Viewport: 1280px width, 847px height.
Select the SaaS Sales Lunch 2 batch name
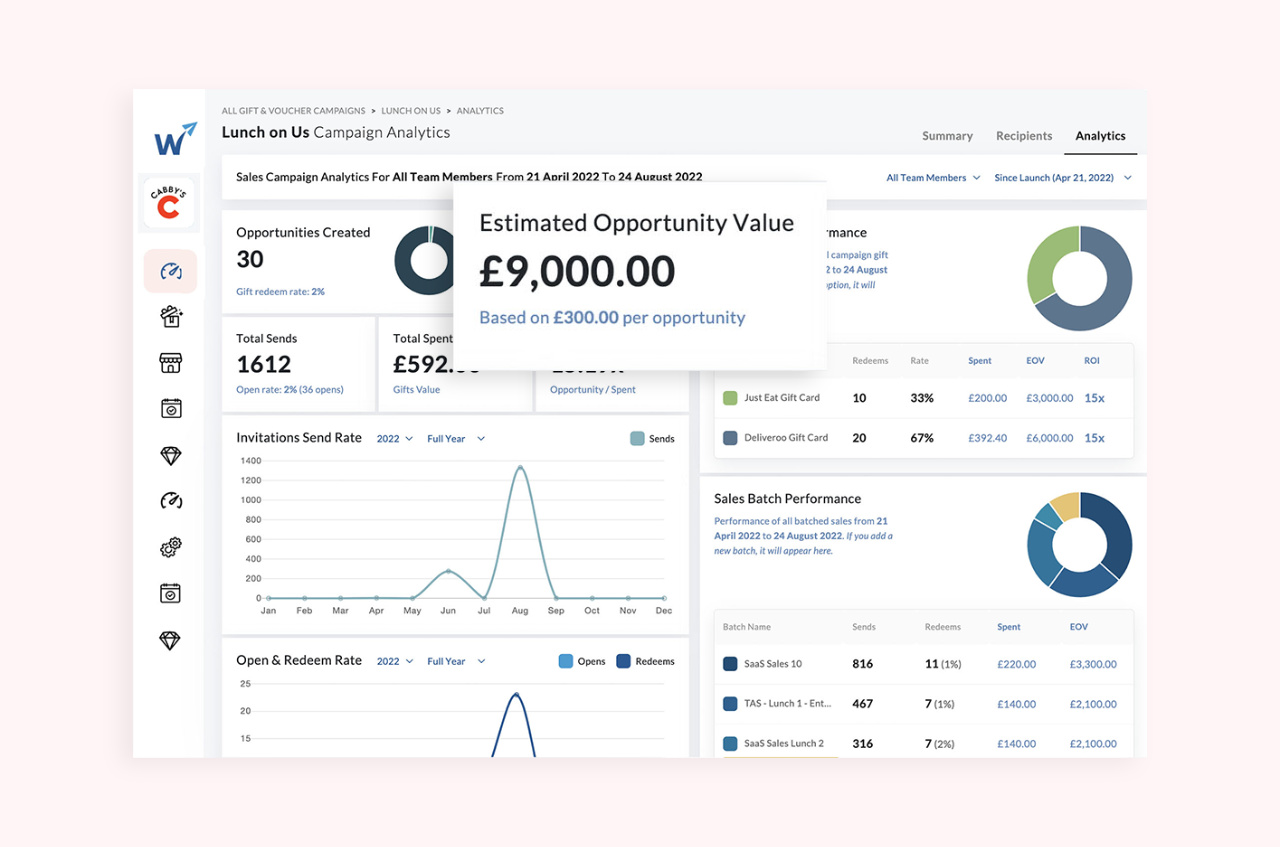[x=784, y=744]
